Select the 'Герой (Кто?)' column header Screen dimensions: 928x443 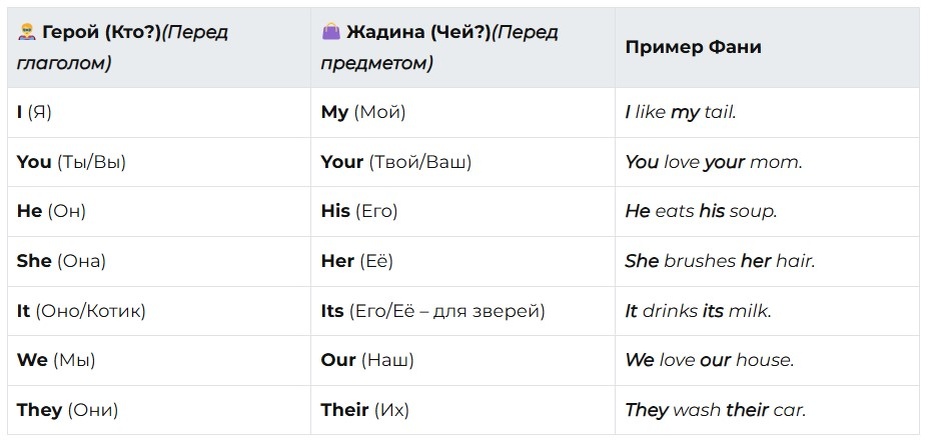click(159, 47)
